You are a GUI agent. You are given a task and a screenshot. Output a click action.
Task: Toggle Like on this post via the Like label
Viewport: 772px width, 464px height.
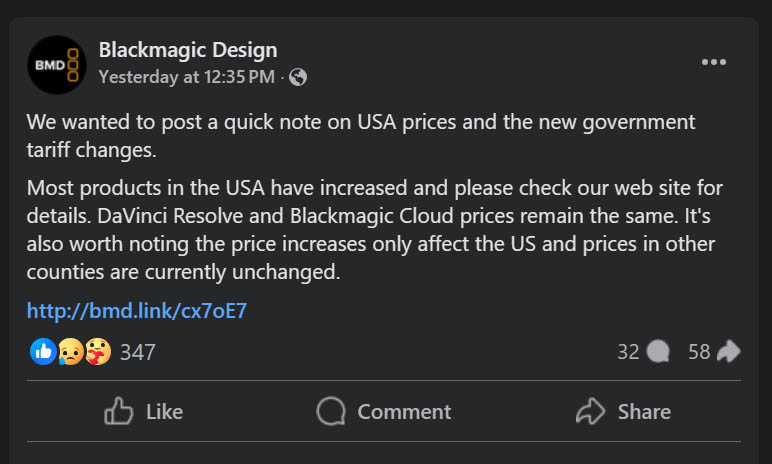(x=164, y=412)
